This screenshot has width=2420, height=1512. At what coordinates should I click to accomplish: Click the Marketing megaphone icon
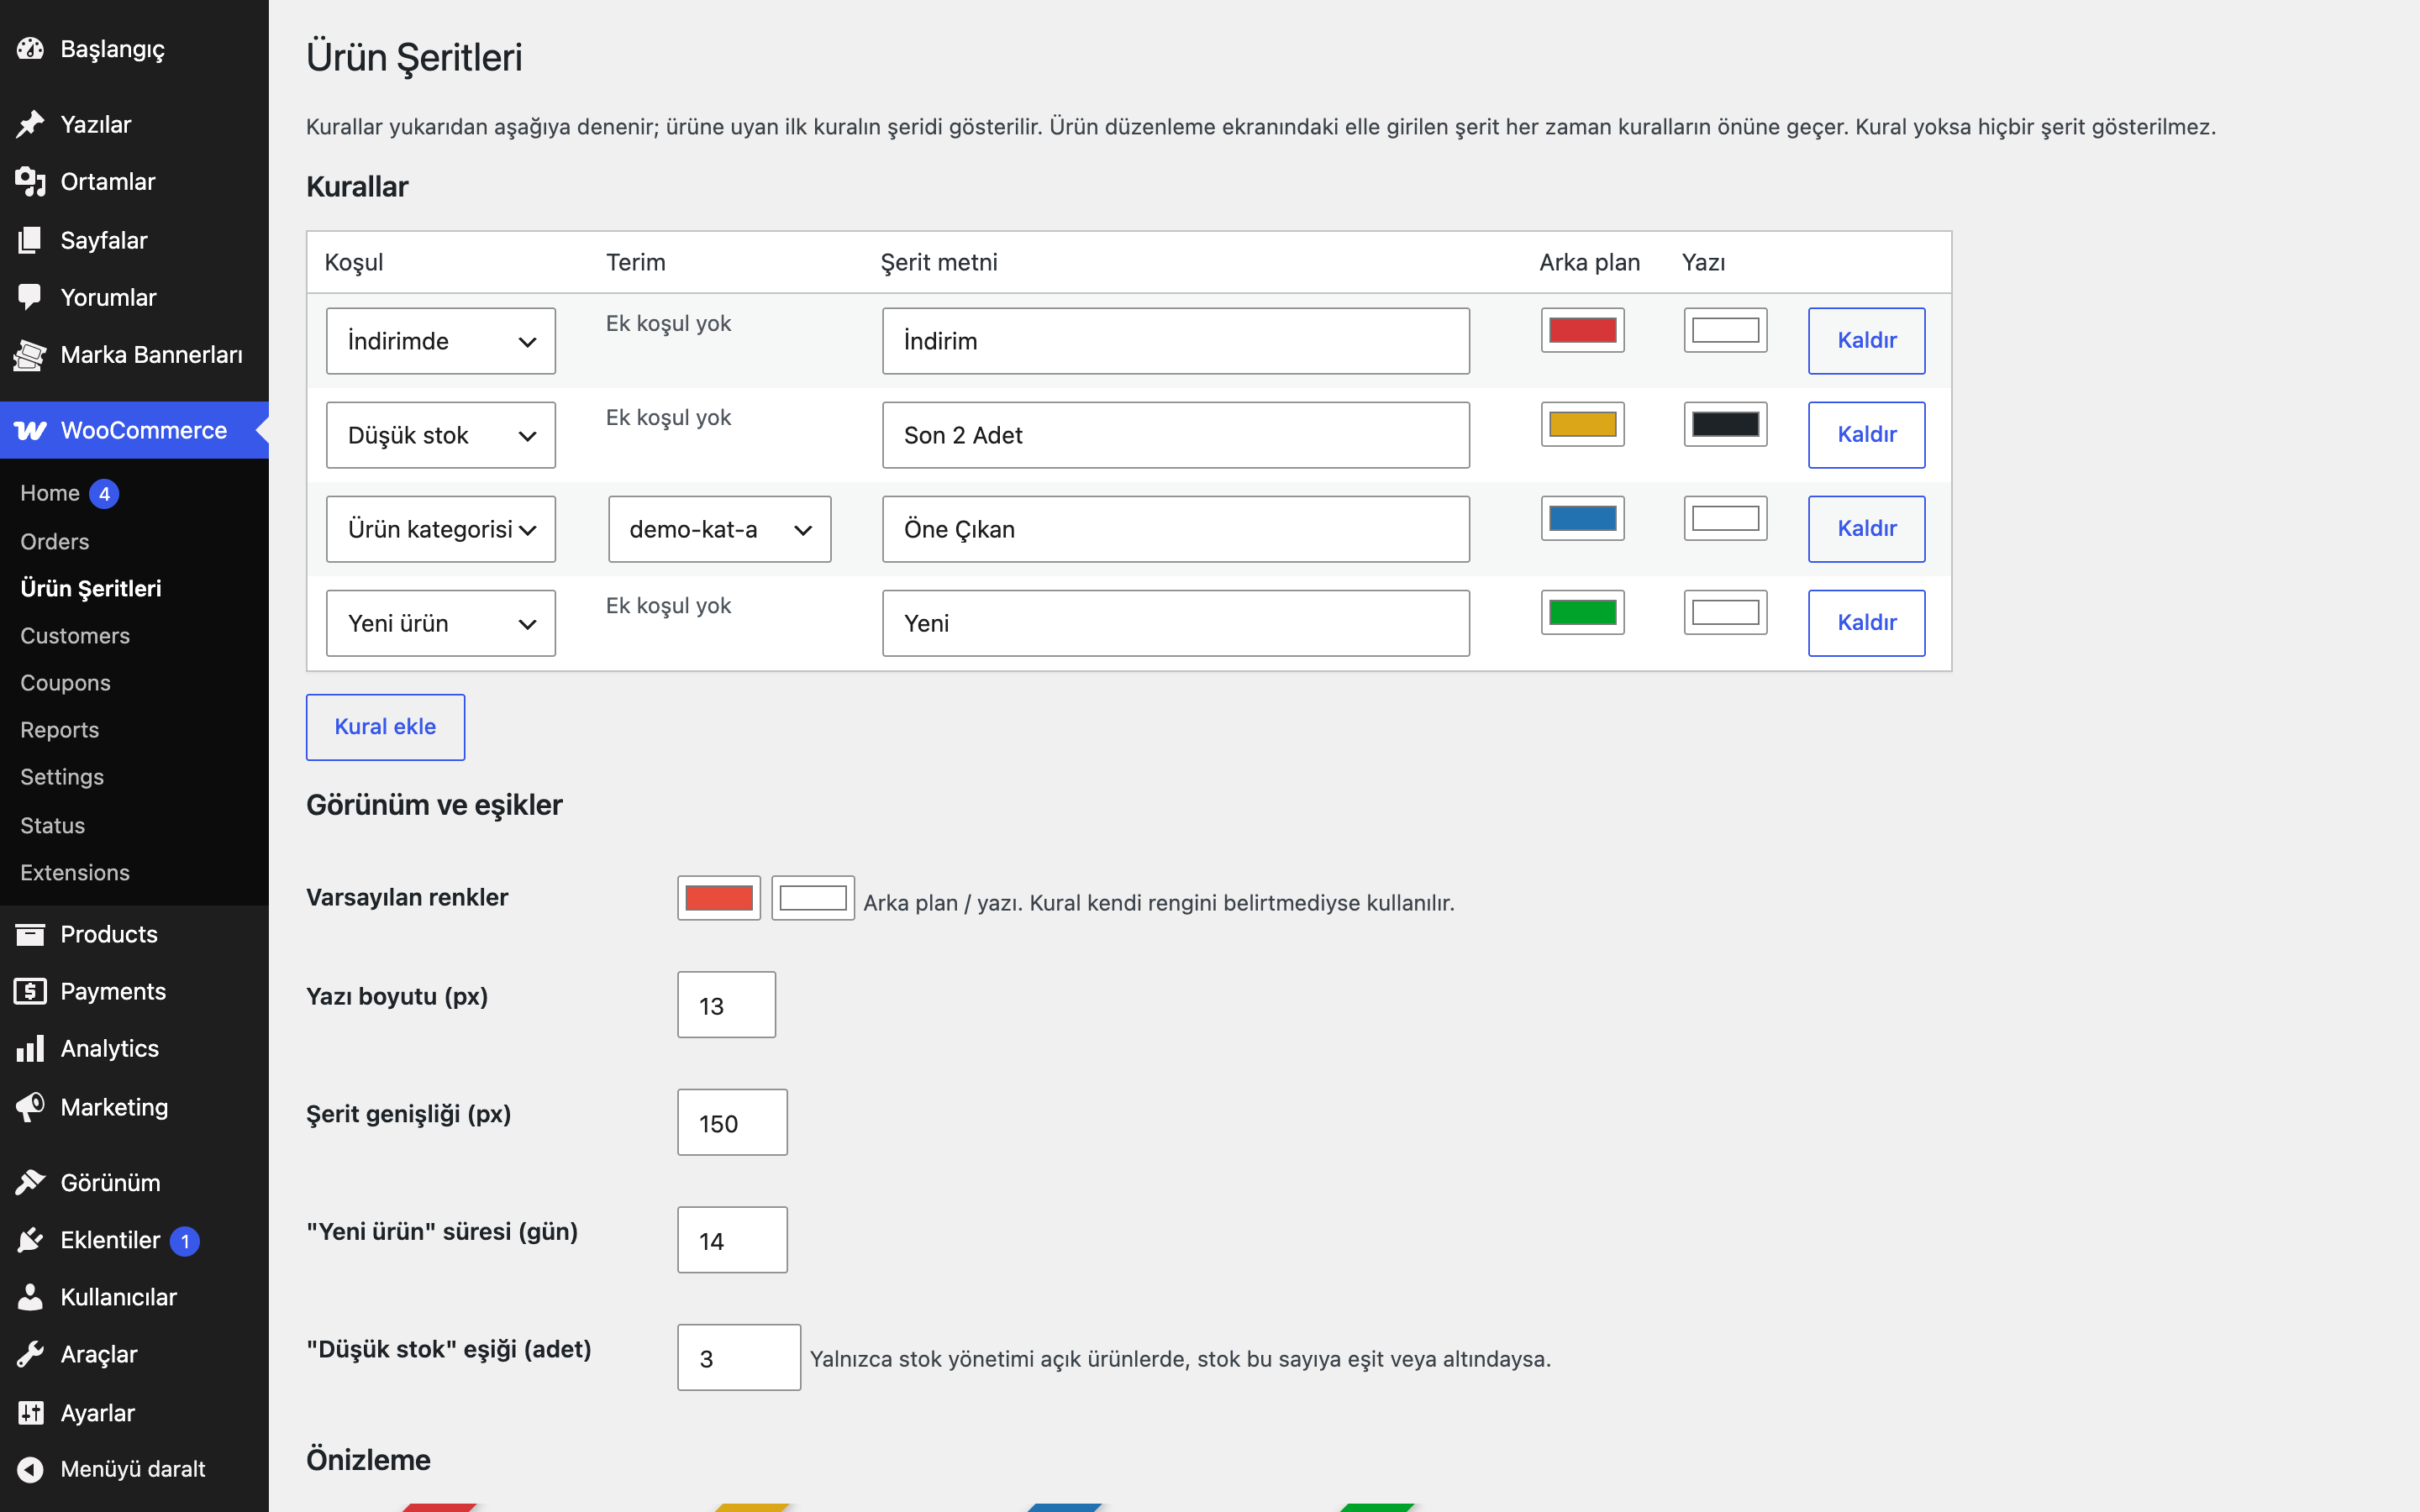pyautogui.click(x=30, y=1107)
